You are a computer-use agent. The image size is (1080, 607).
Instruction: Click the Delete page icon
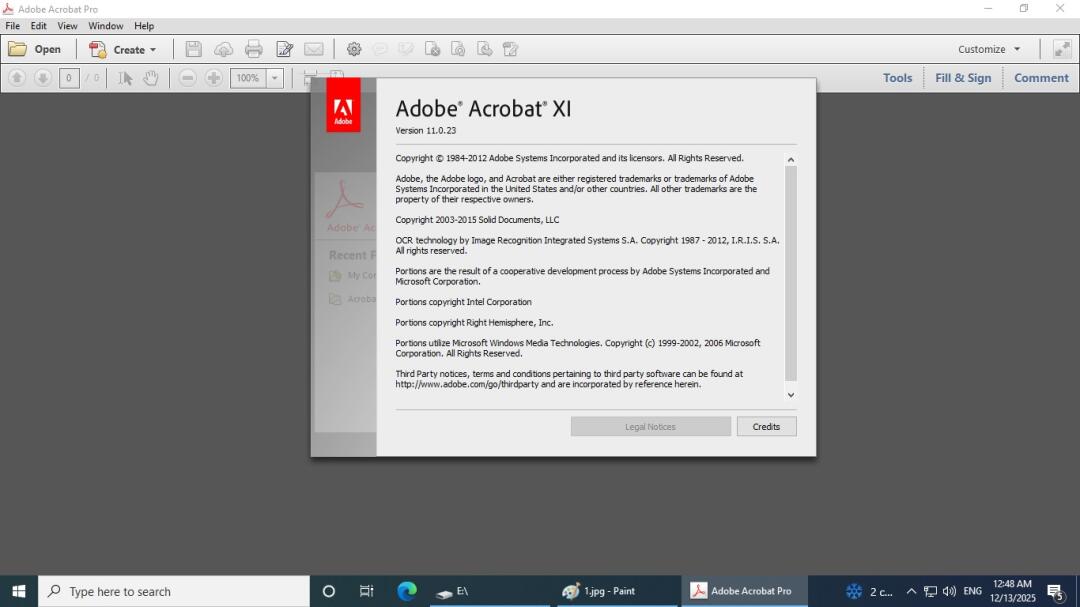[x=433, y=49]
